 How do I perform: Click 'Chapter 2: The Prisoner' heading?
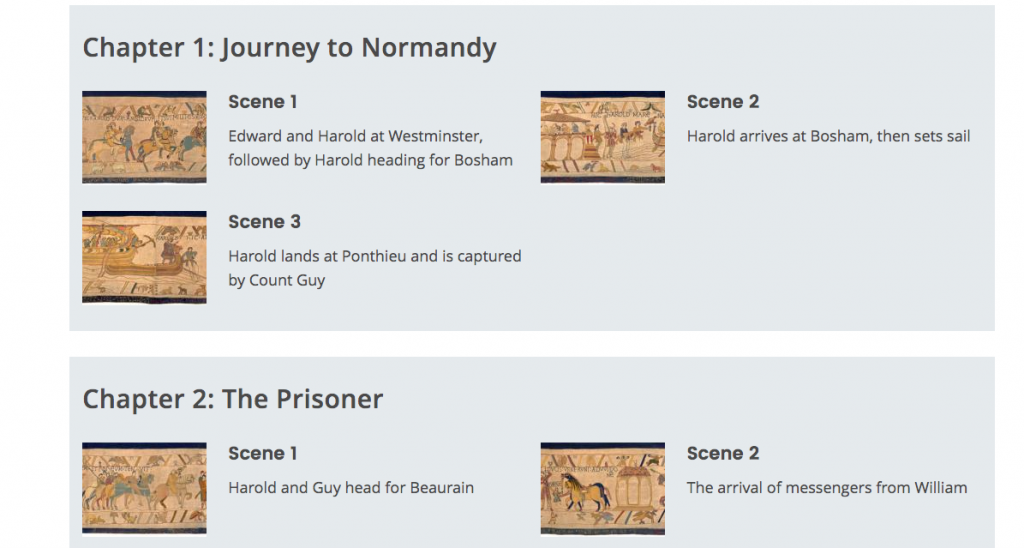tap(232, 399)
